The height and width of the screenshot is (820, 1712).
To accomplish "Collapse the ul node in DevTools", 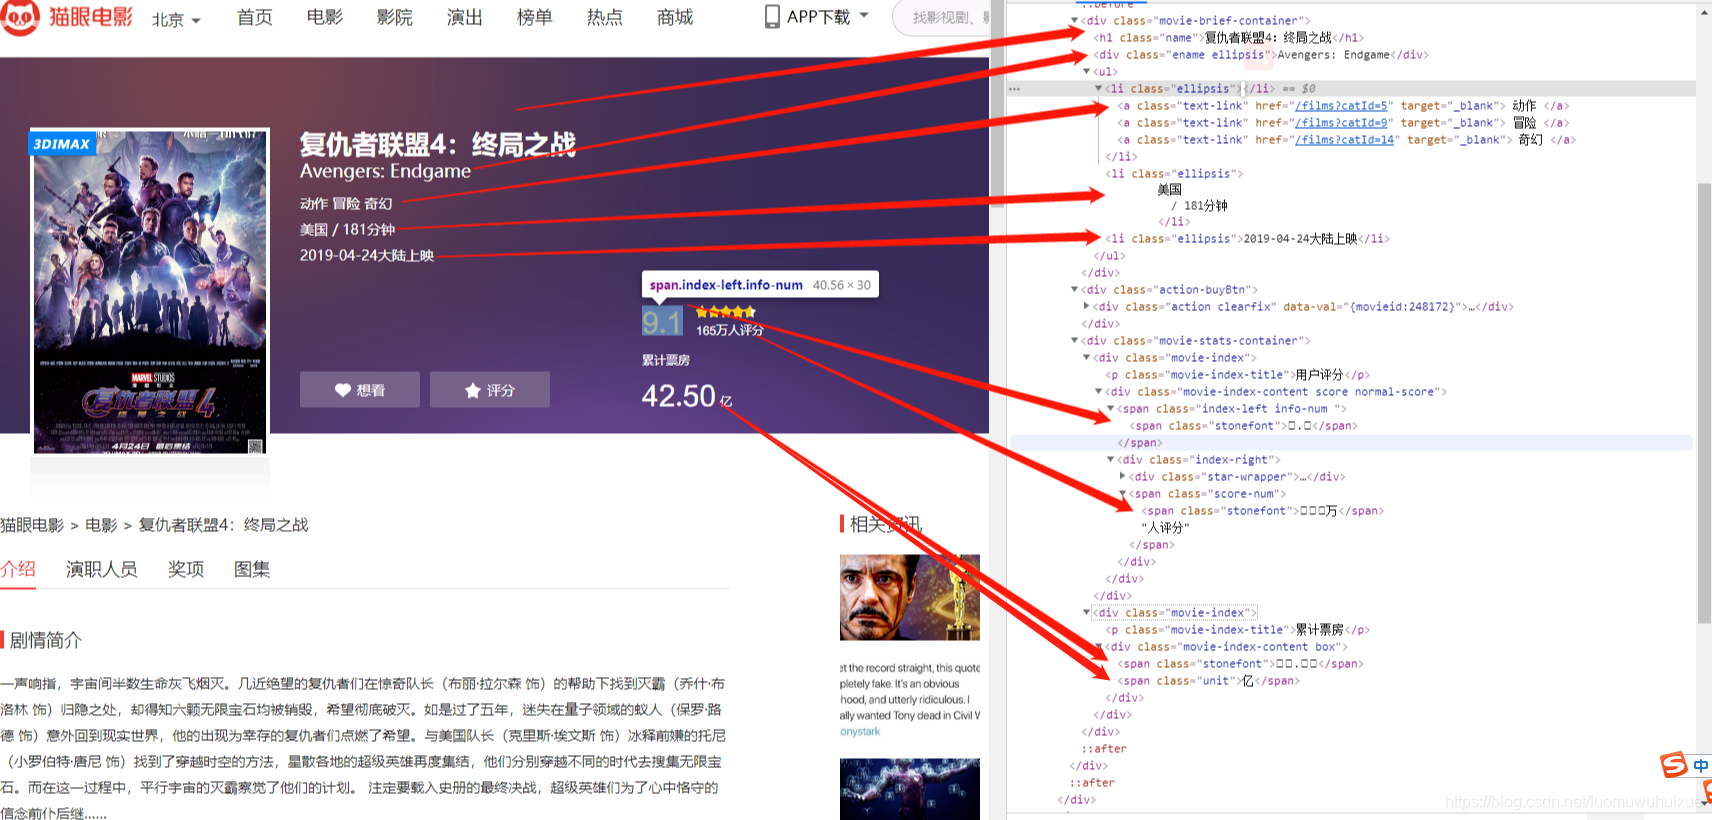I will (1087, 71).
